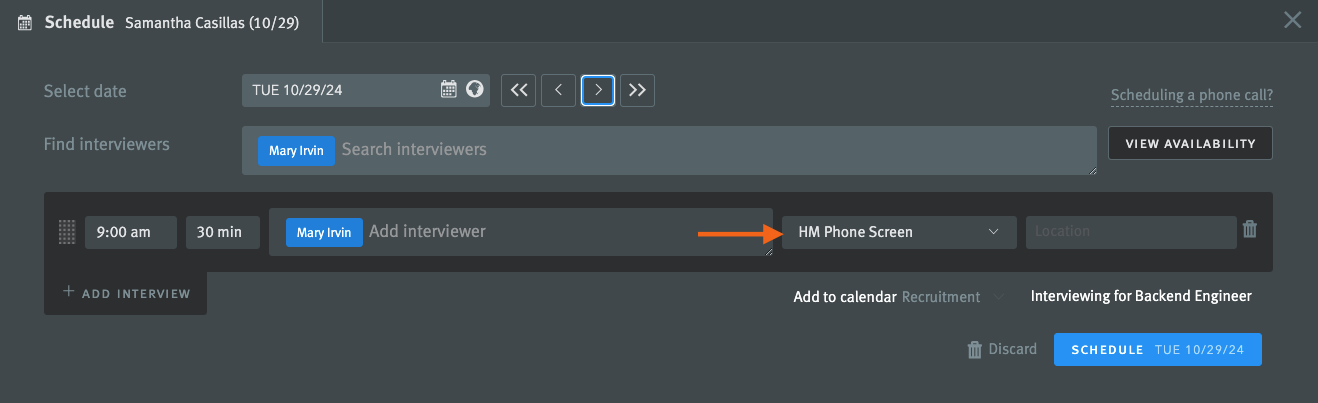Viewport: 1318px width, 403px height.
Task: Open the 'Scheduling a phone call?' link
Action: (1192, 96)
